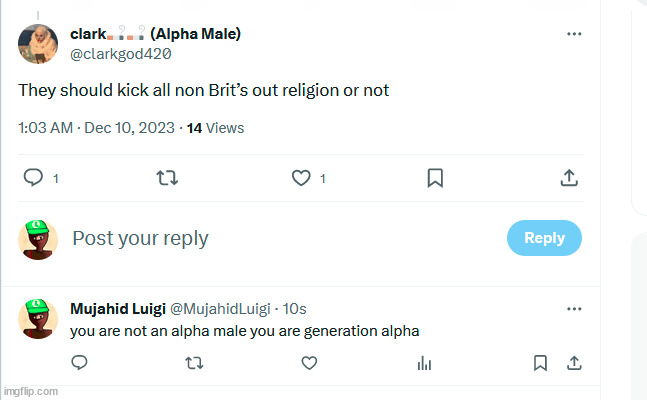Screen dimensions: 647x400
Task: Repost Mujahid Luigi's reply
Action: pos(193,362)
